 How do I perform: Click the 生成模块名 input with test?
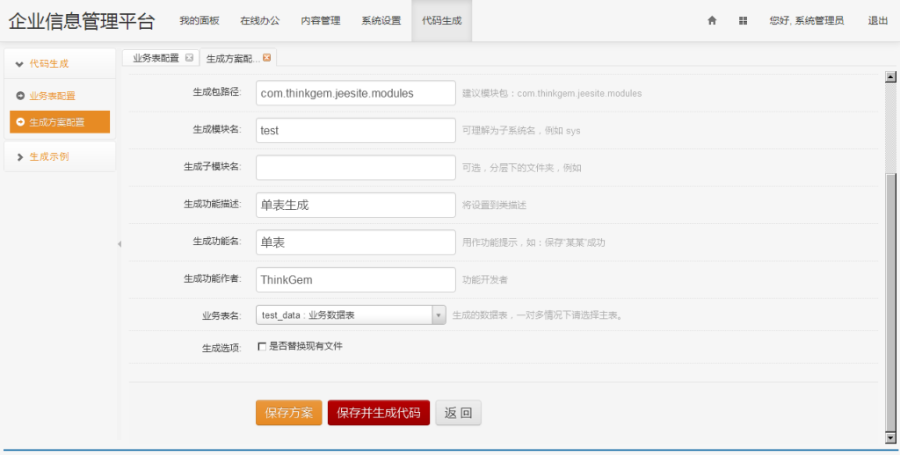pyautogui.click(x=356, y=130)
